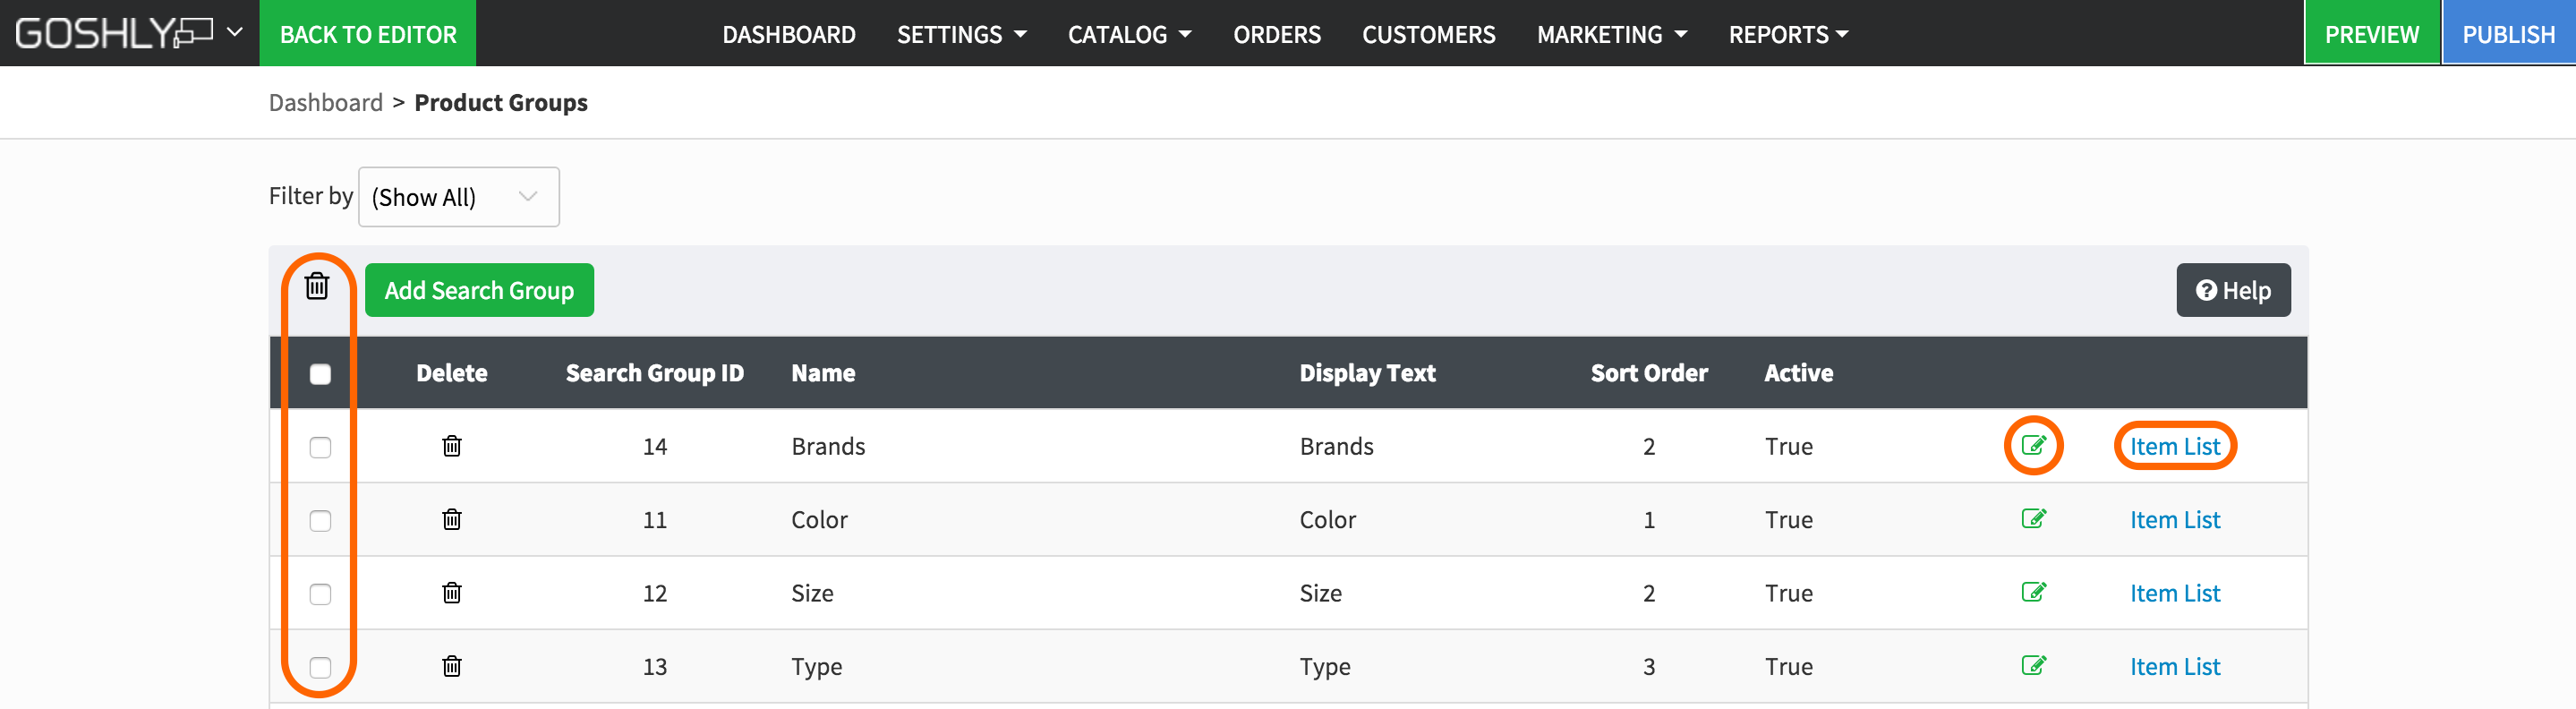
Task: Click the edit icon for Color row
Action: pos(2033,518)
